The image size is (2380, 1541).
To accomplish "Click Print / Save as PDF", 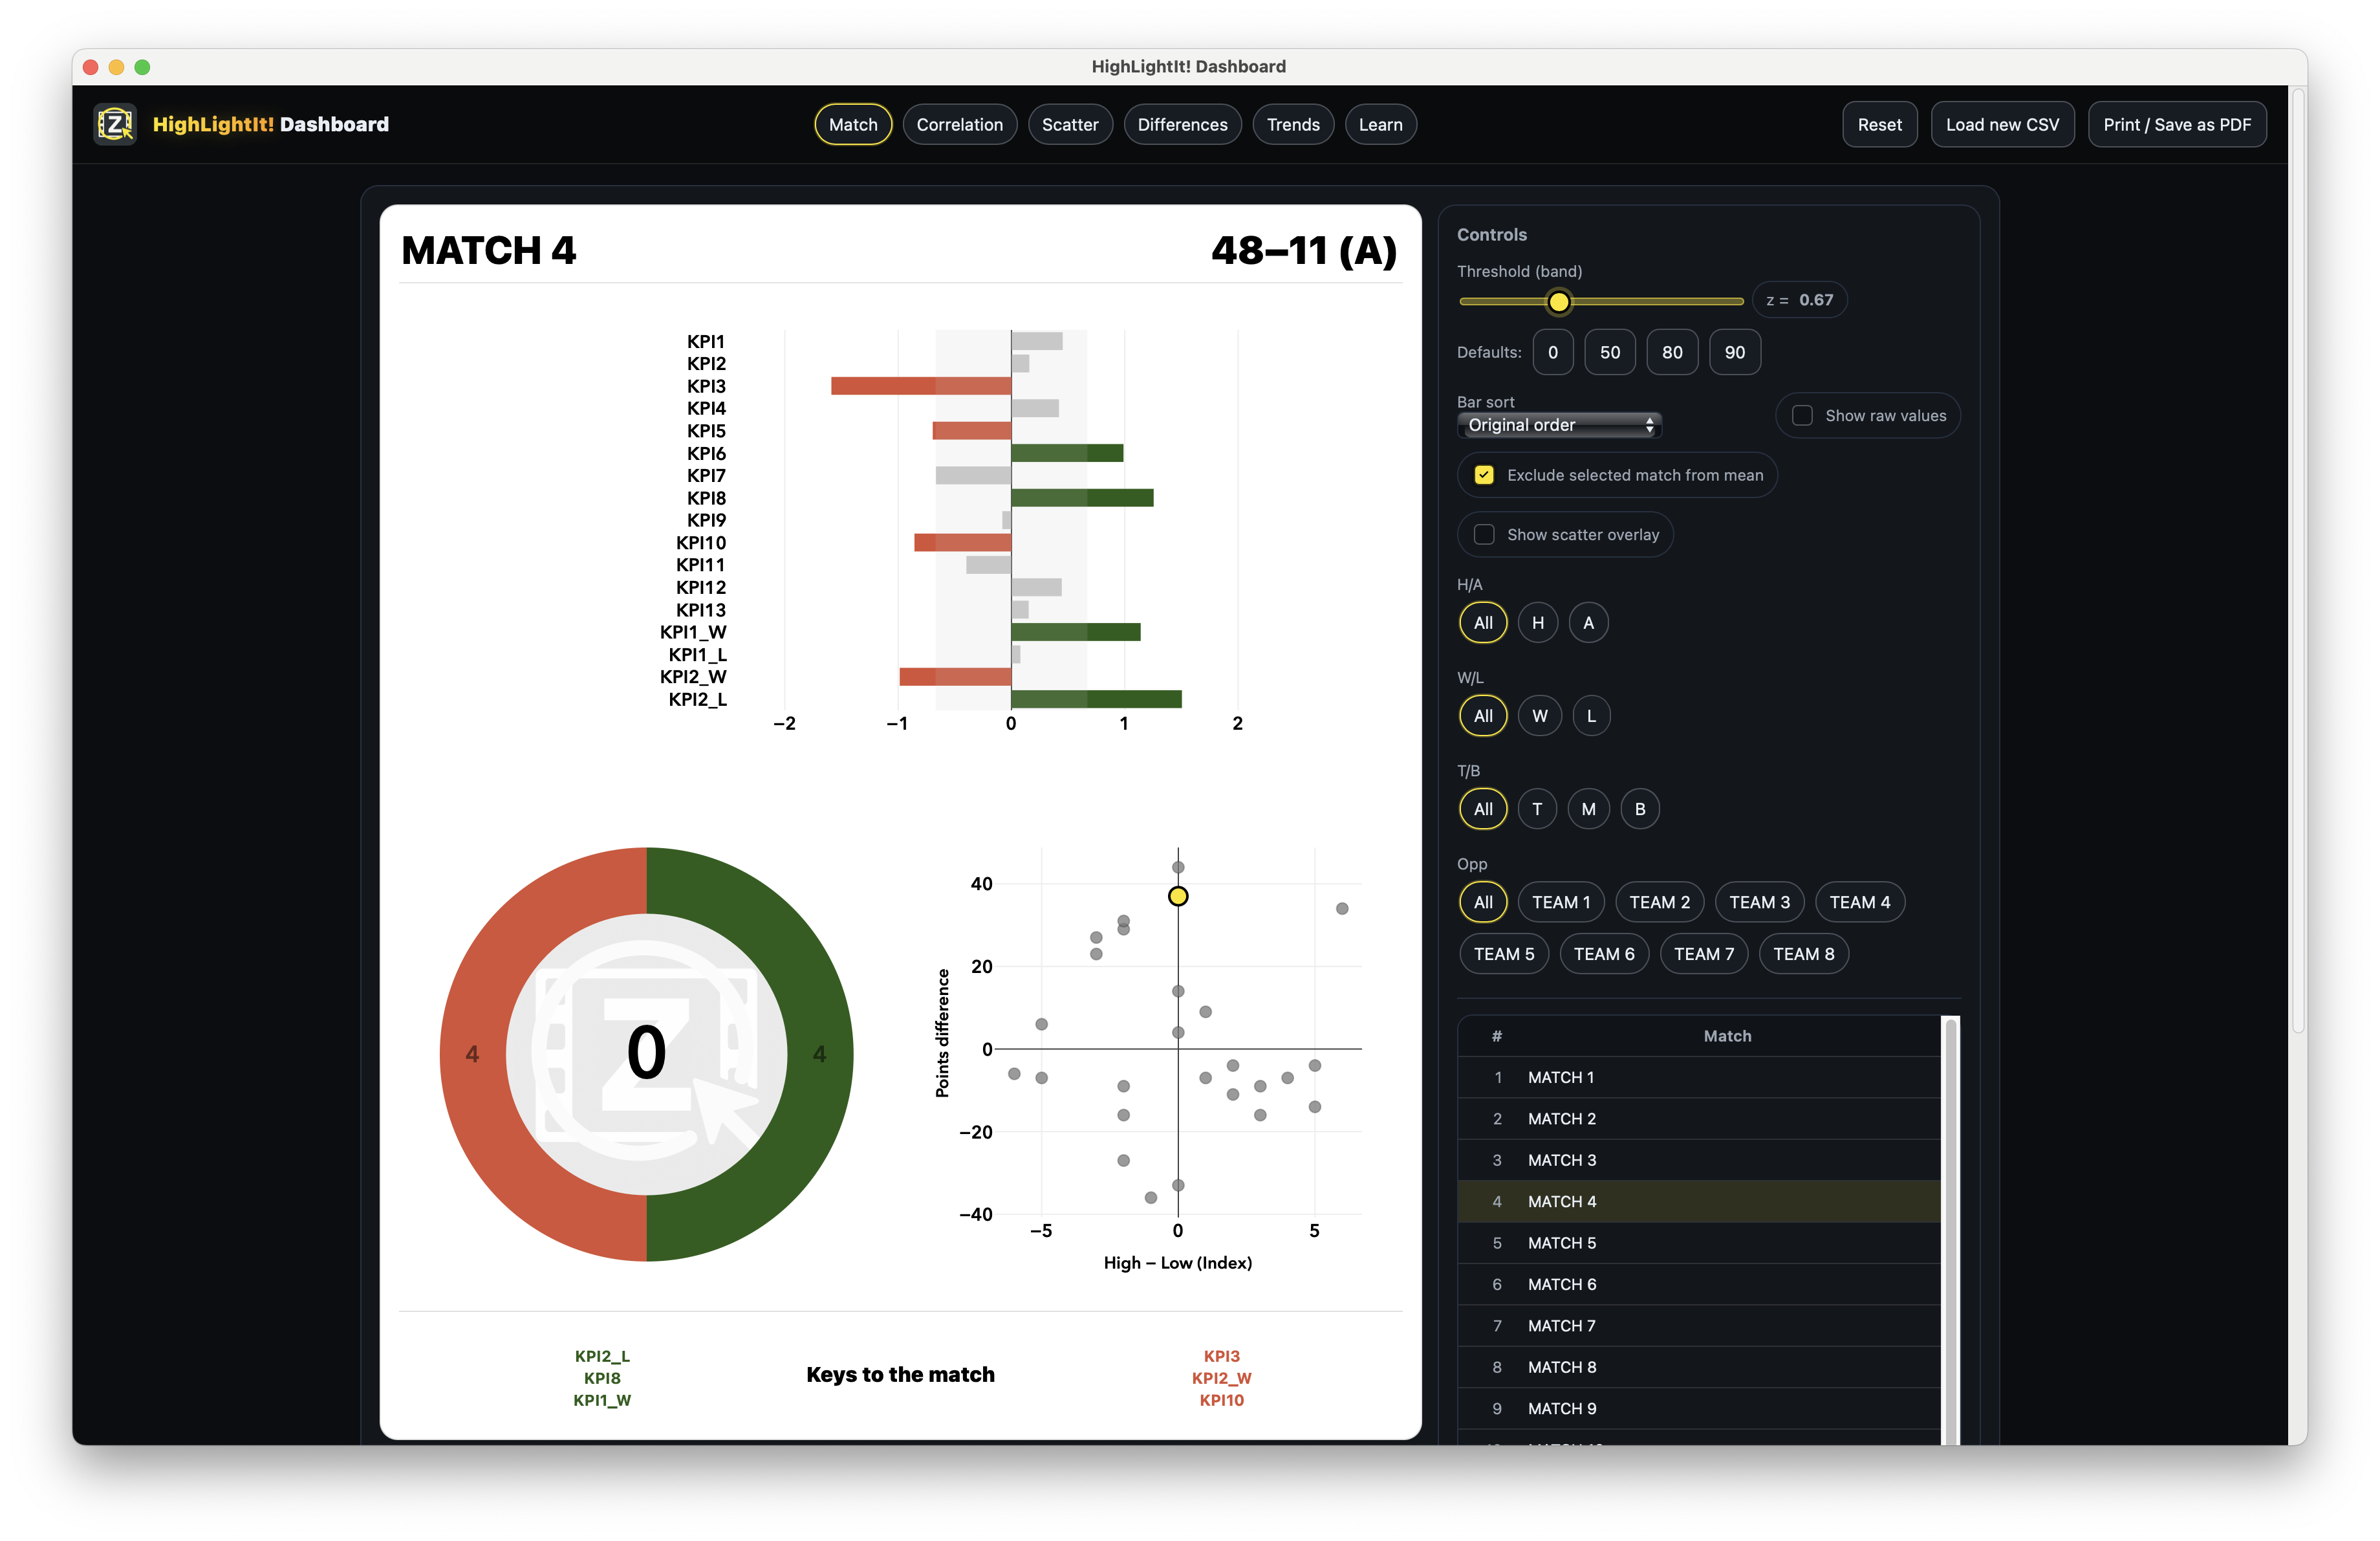I will pyautogui.click(x=2176, y=124).
